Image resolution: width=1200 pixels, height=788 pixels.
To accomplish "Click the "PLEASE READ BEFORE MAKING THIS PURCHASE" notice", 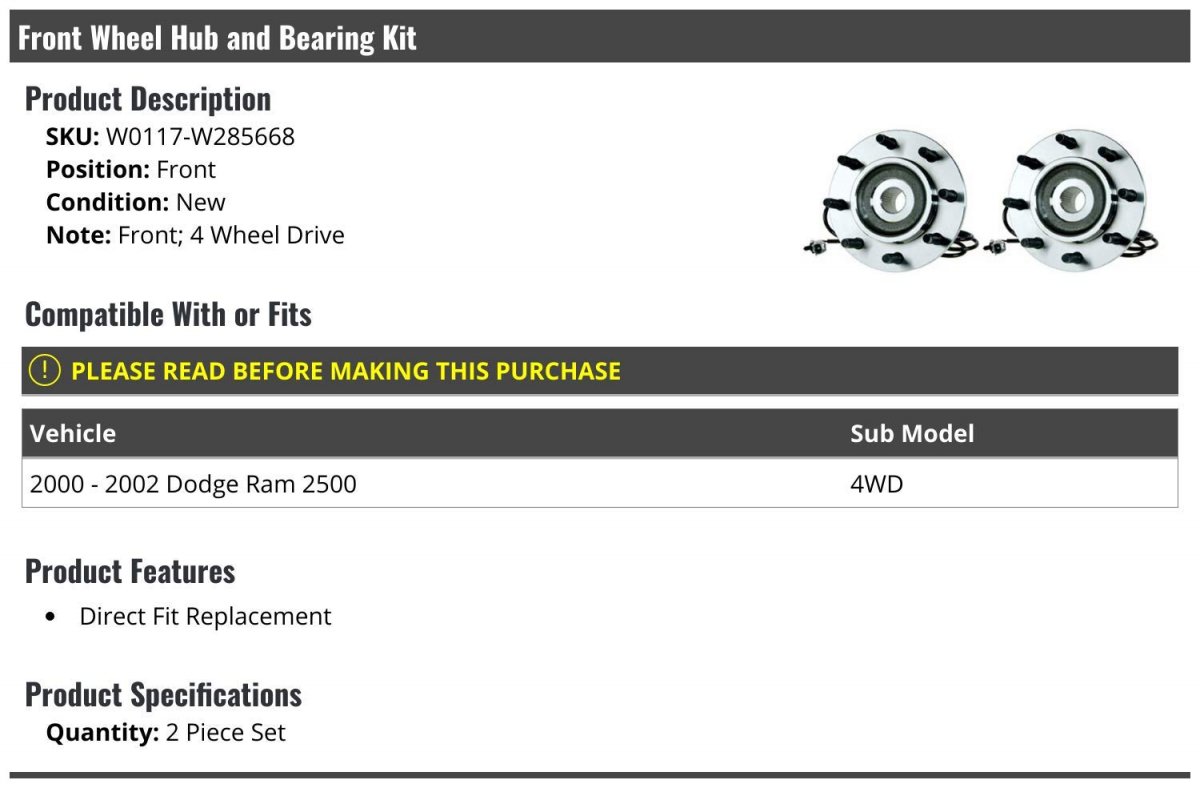I will (x=345, y=371).
